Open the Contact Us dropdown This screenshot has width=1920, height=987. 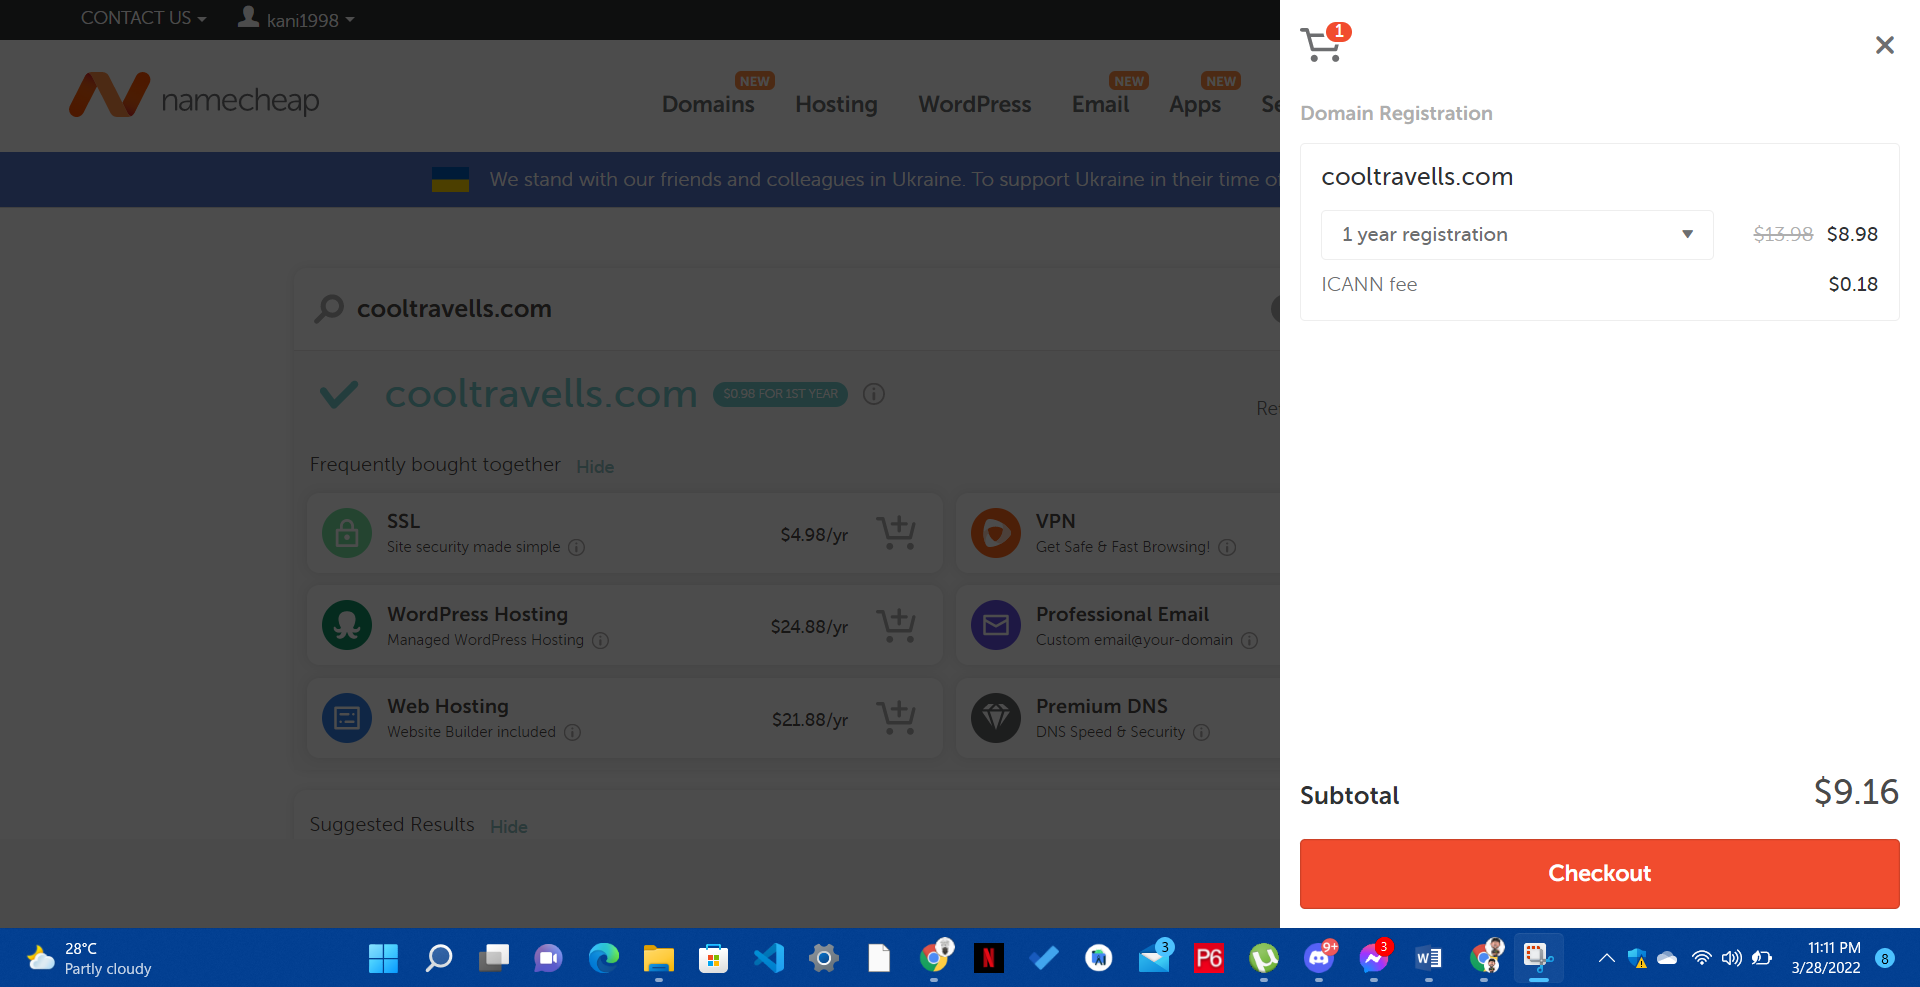click(143, 18)
